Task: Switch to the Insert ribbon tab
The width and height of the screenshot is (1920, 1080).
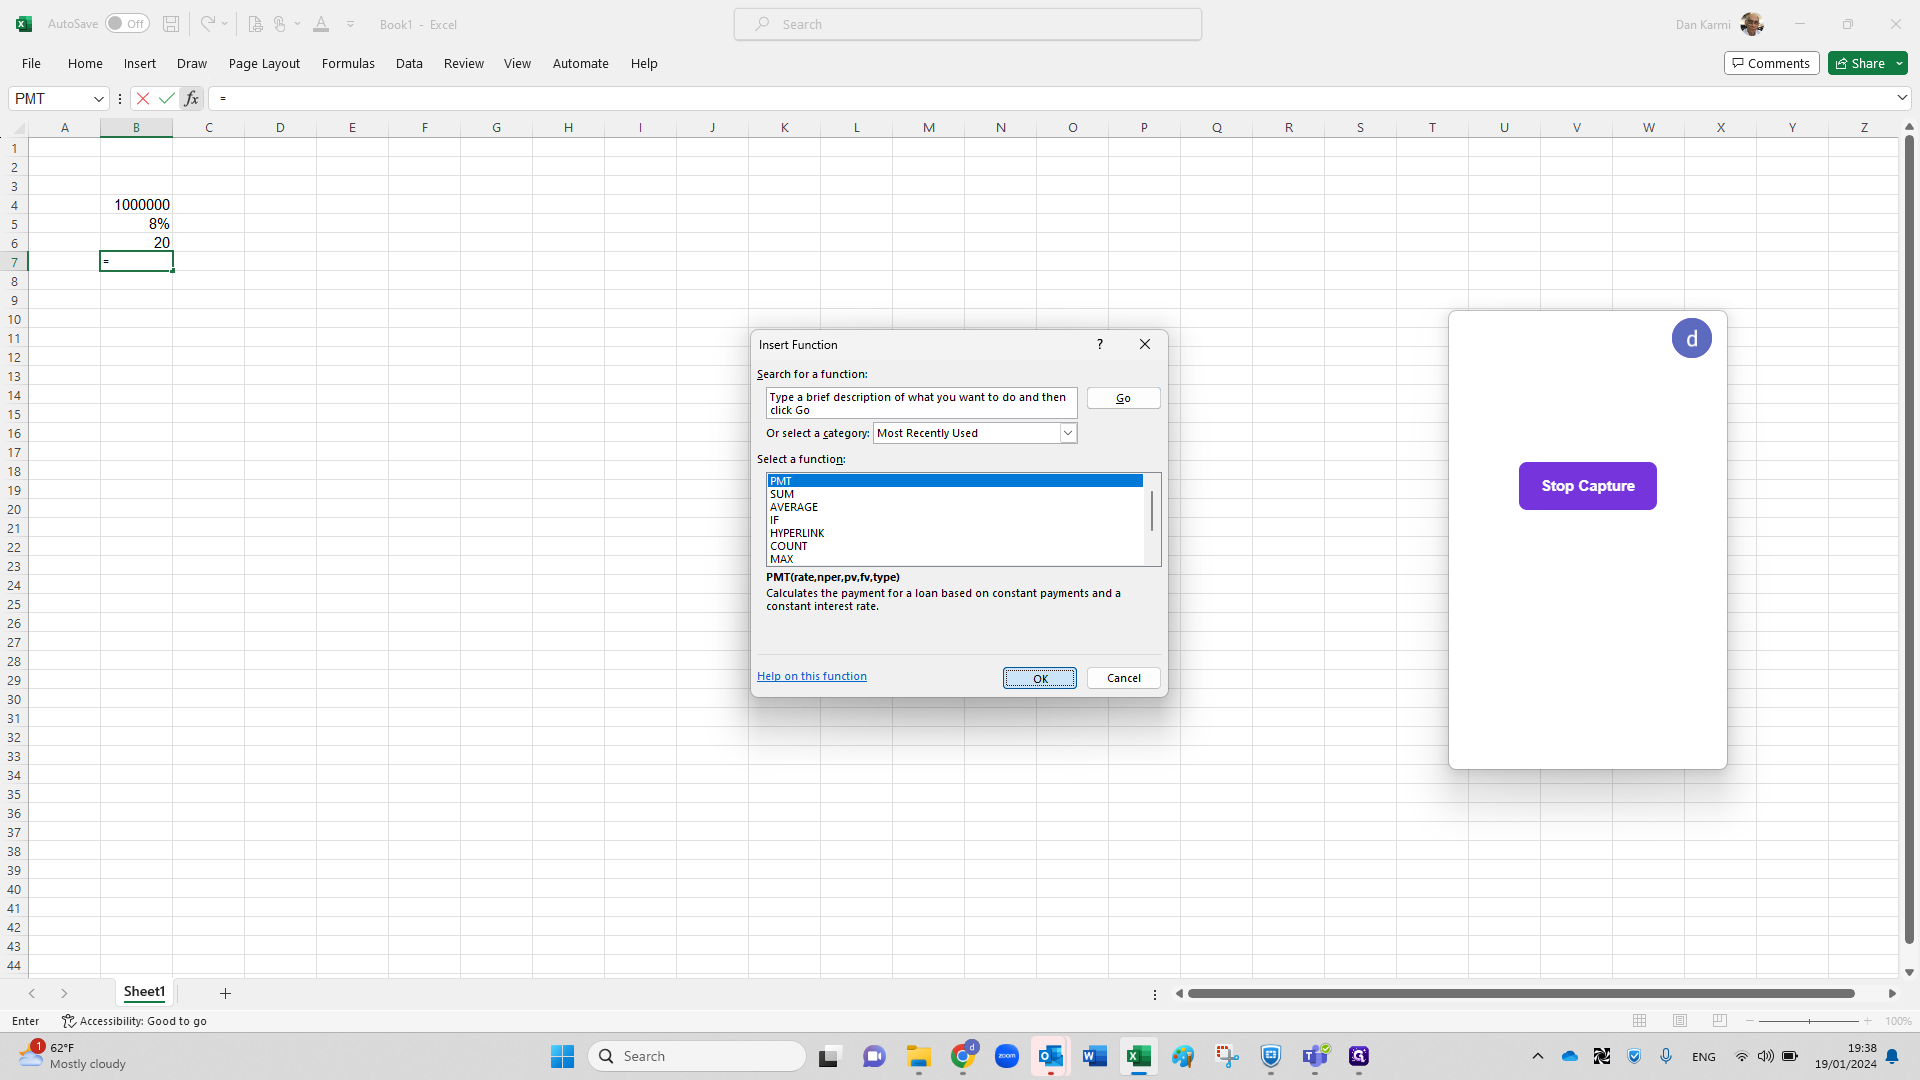Action: pos(140,63)
